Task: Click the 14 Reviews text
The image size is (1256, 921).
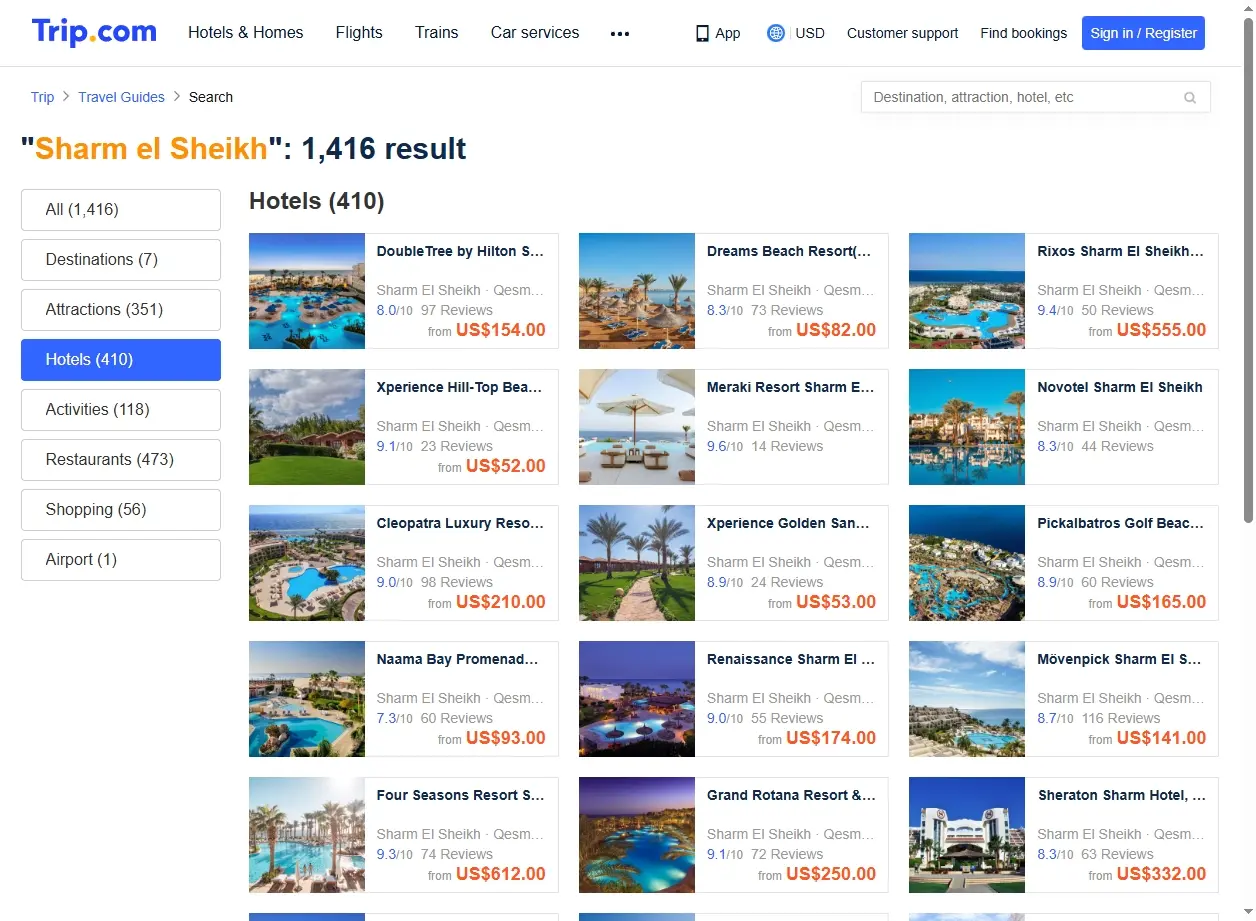Action: pos(787,446)
